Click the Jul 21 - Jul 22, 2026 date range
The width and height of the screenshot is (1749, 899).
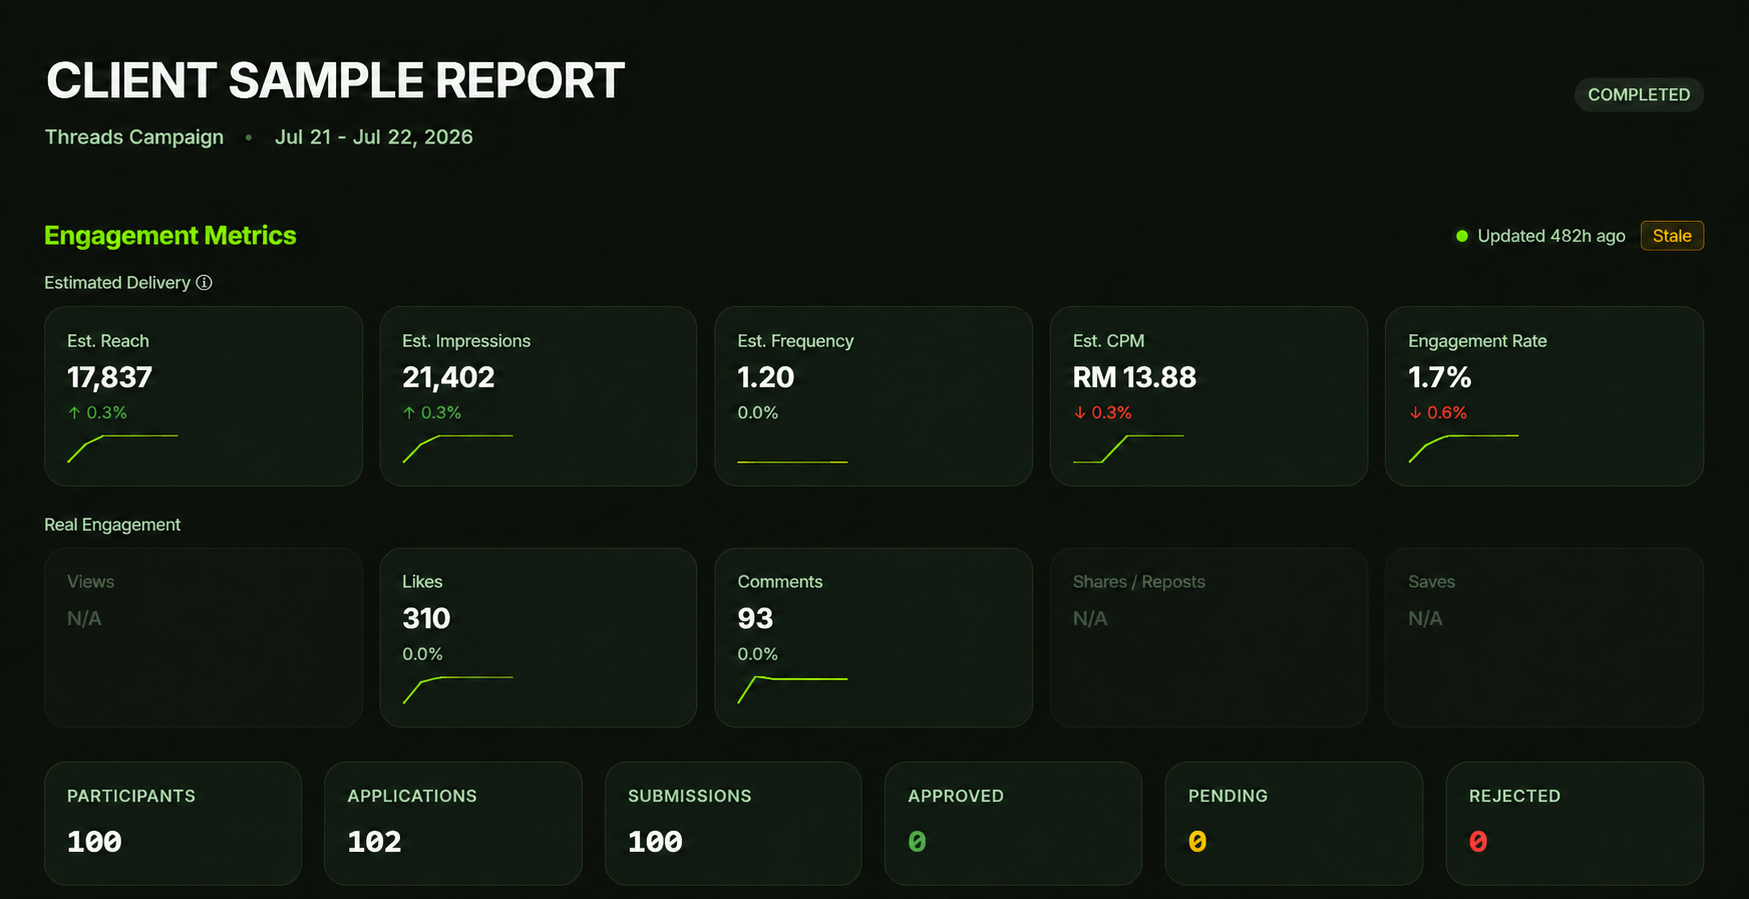(x=374, y=137)
